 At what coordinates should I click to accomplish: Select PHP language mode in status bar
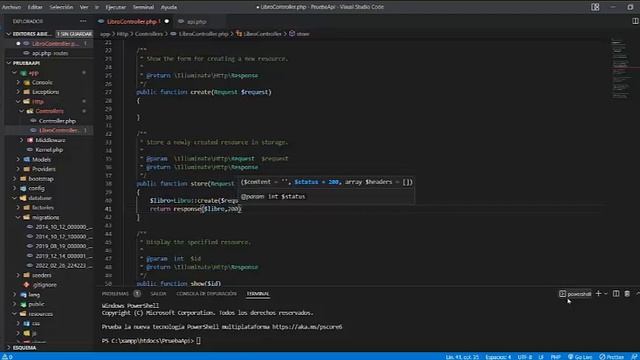pyautogui.click(x=556, y=357)
